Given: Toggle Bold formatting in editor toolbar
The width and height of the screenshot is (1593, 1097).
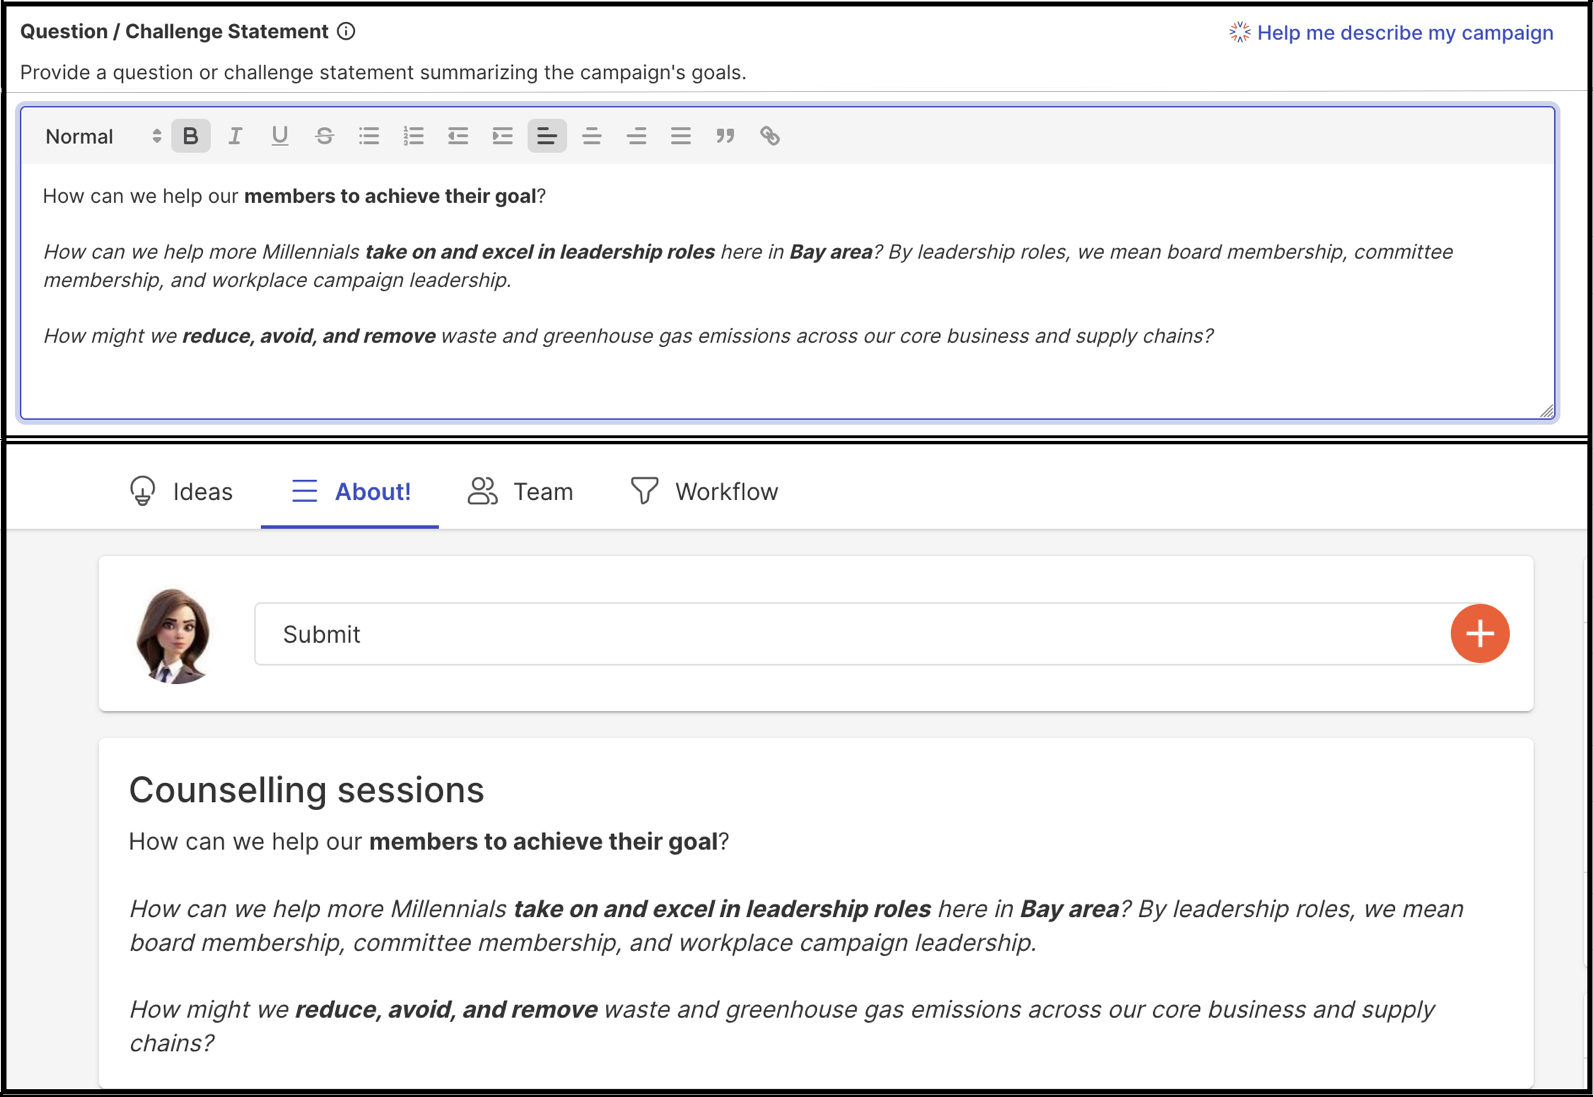Looking at the screenshot, I should [x=190, y=136].
